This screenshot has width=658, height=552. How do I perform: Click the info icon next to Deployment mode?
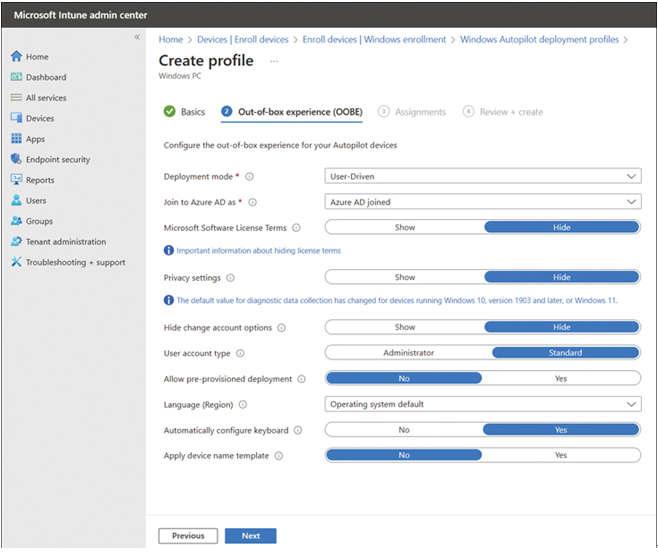pyautogui.click(x=249, y=177)
